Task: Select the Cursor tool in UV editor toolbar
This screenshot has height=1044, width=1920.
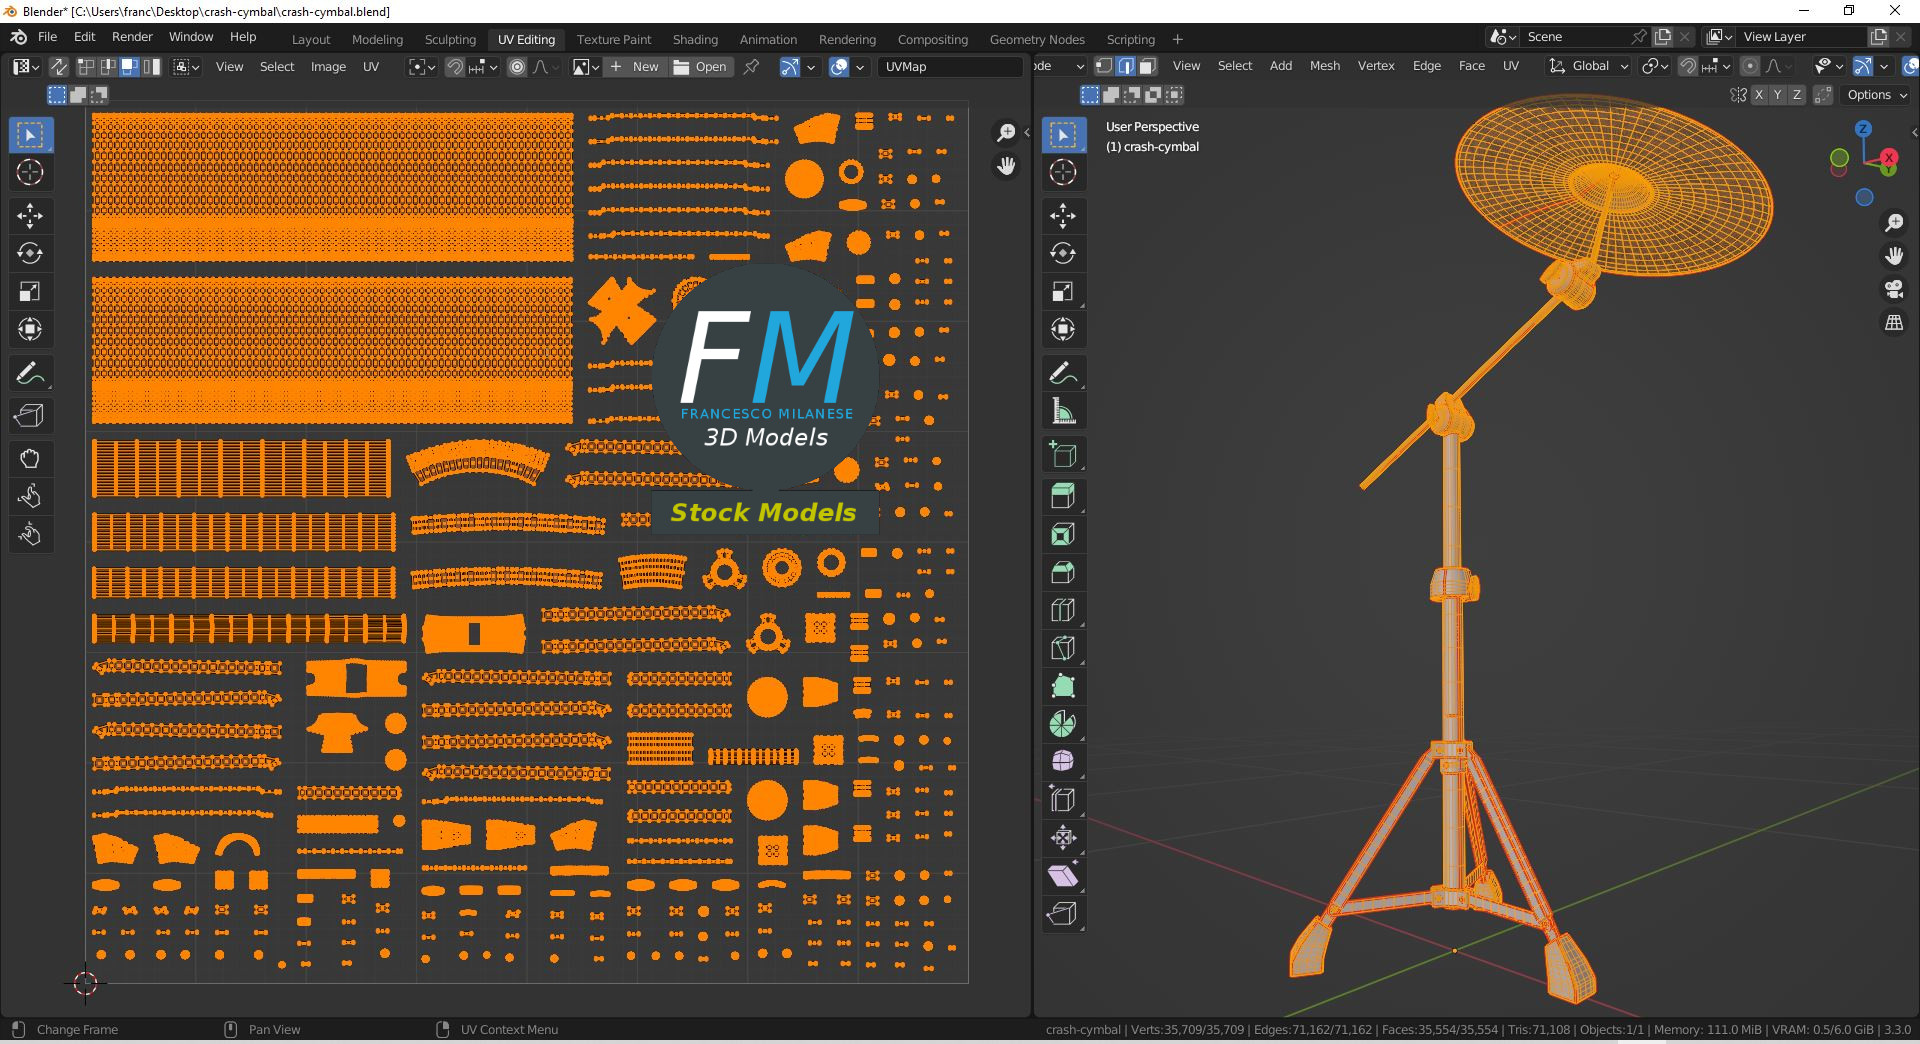Action: (30, 172)
